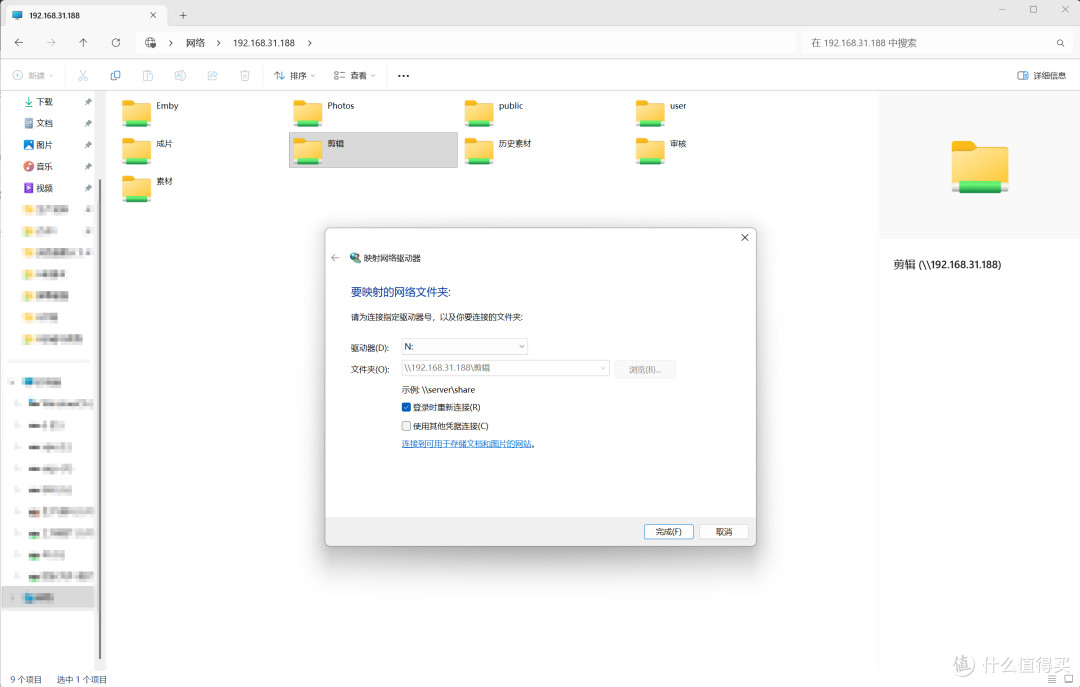Click the Delete trash icon
Viewport: 1080px width, 687px height.
click(x=245, y=76)
